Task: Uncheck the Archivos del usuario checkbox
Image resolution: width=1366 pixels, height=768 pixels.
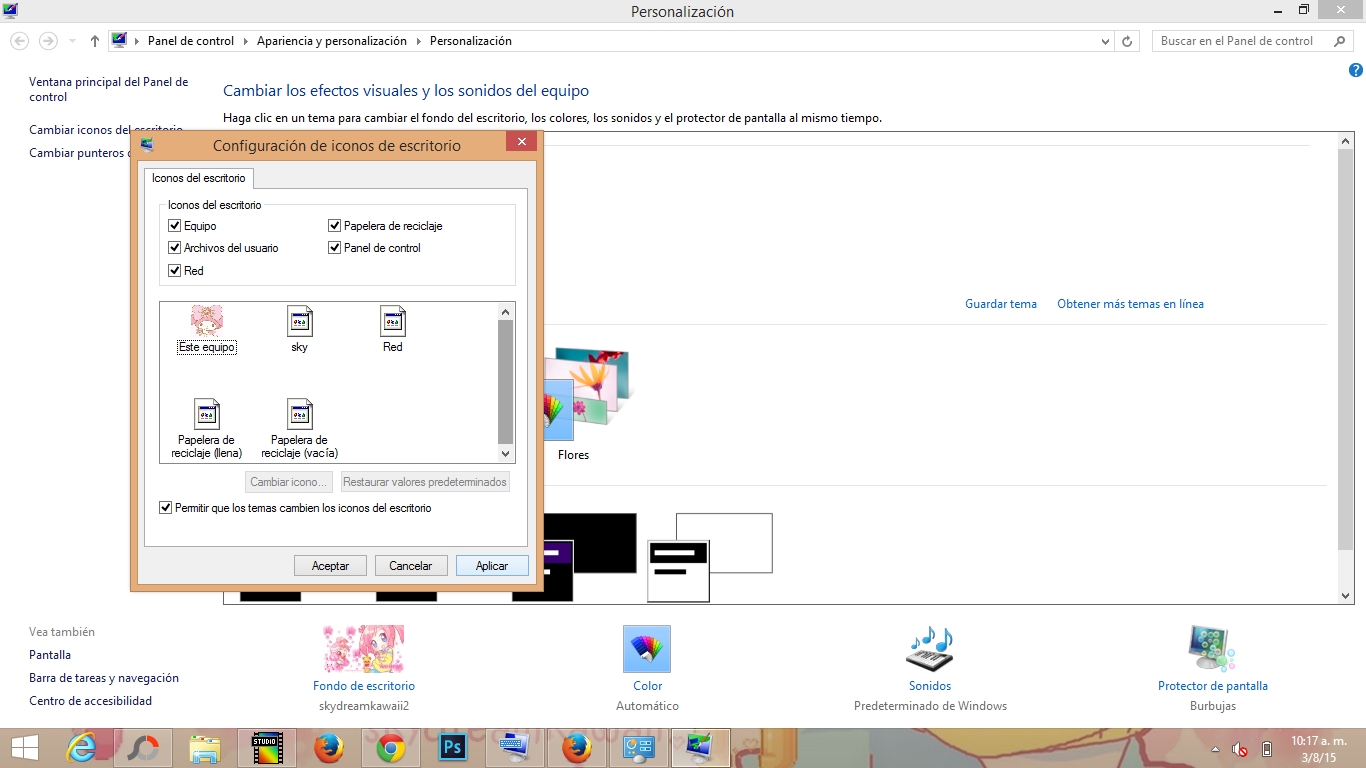Action: click(175, 248)
